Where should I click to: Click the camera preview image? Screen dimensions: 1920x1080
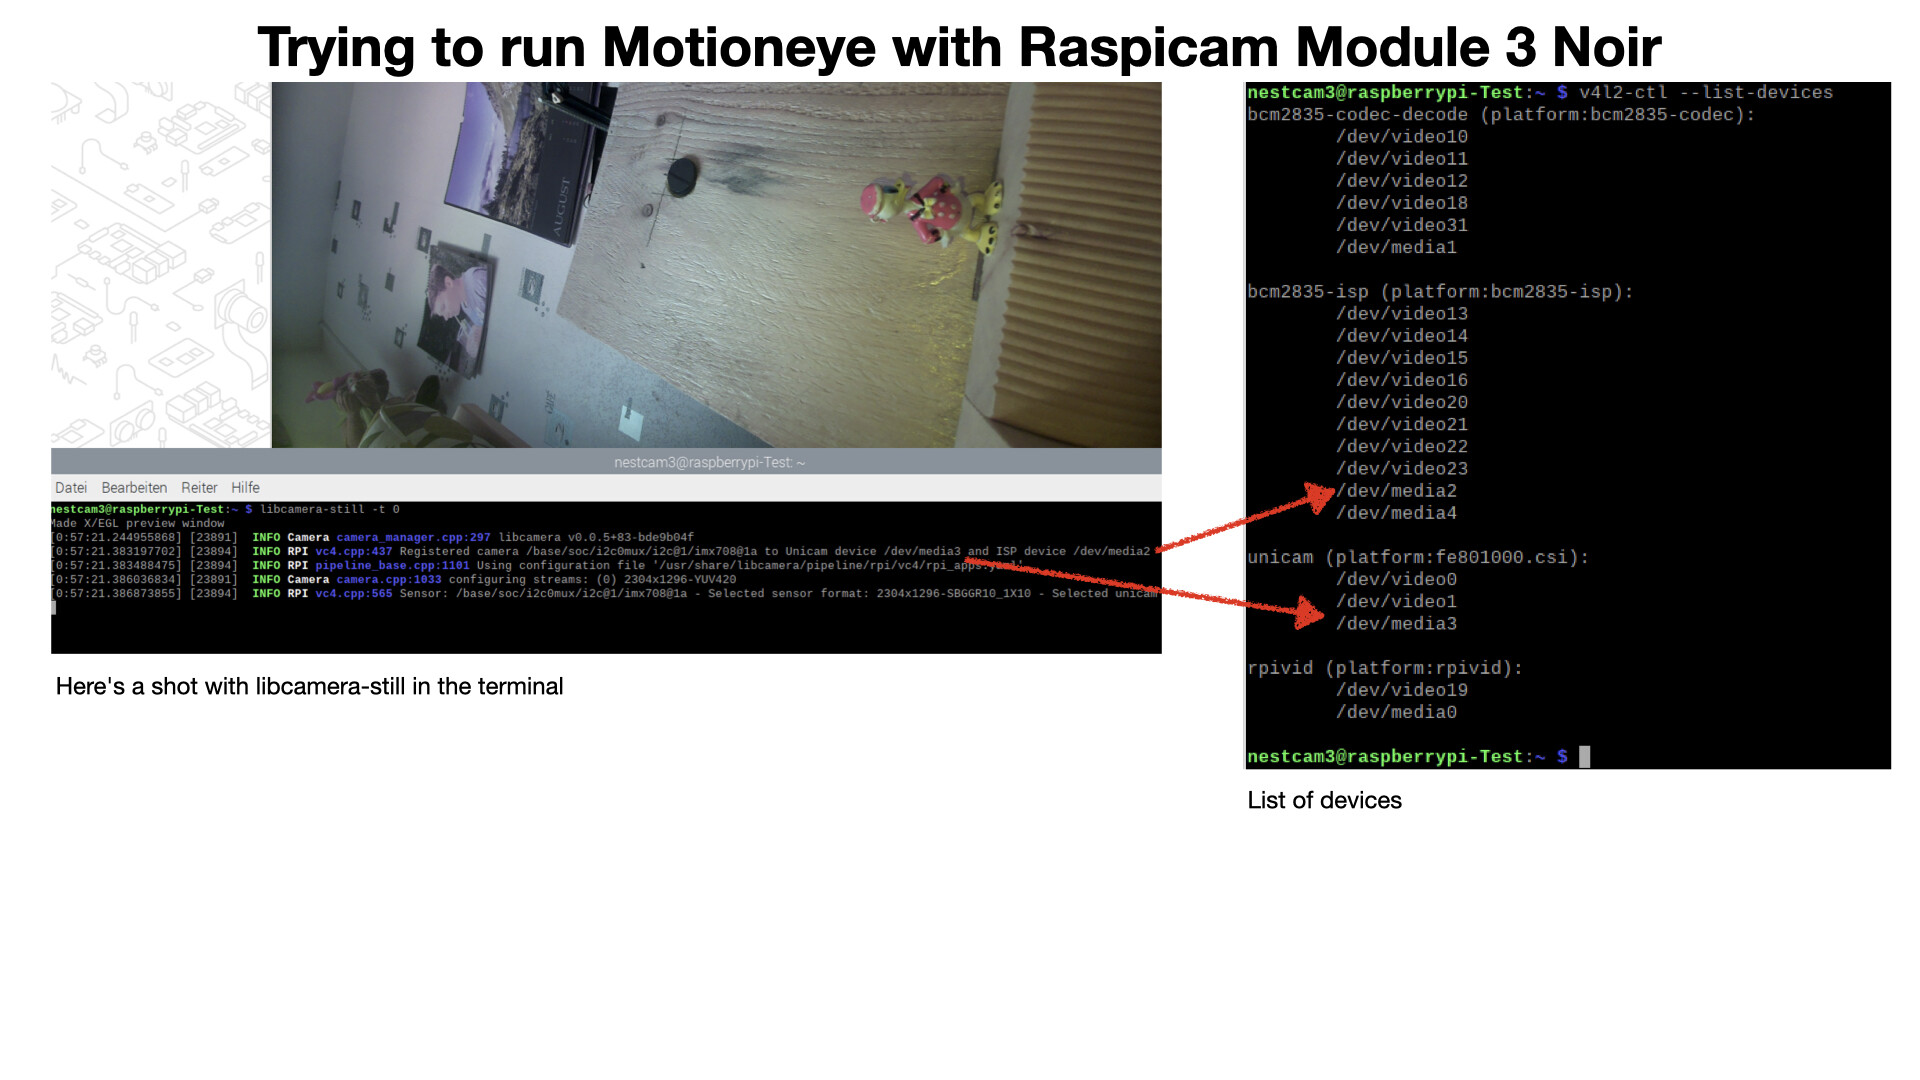[716, 265]
